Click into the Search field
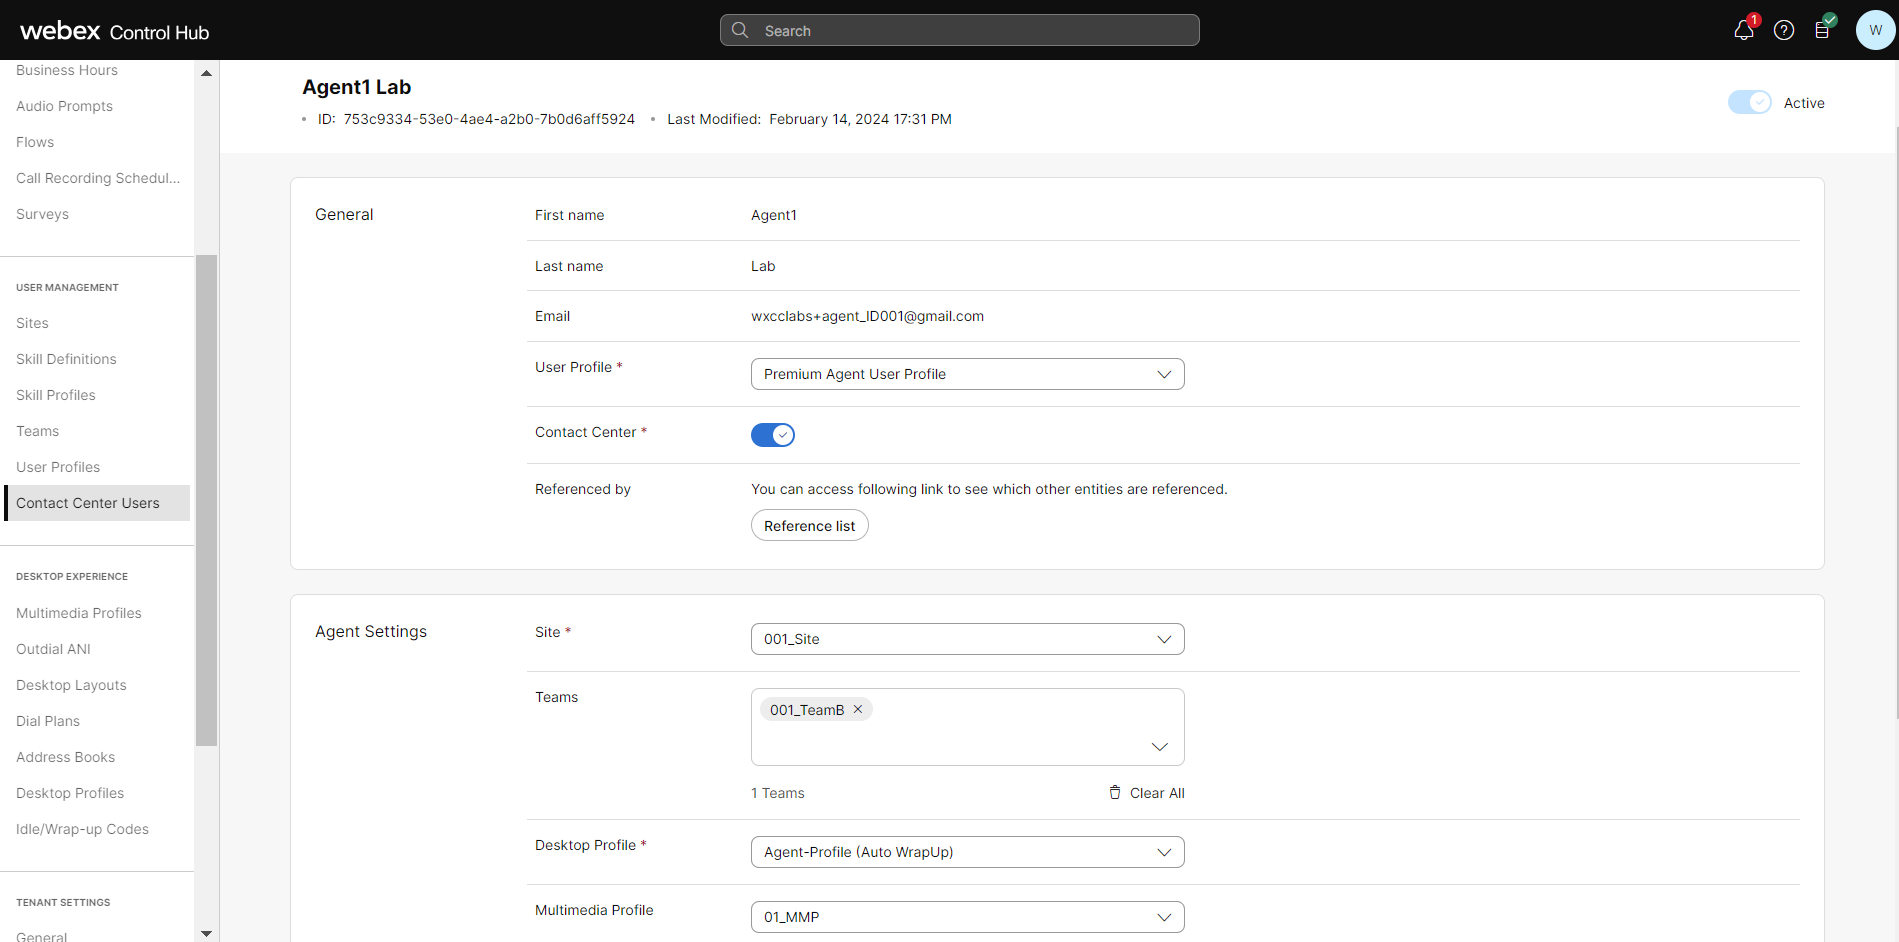 (960, 30)
